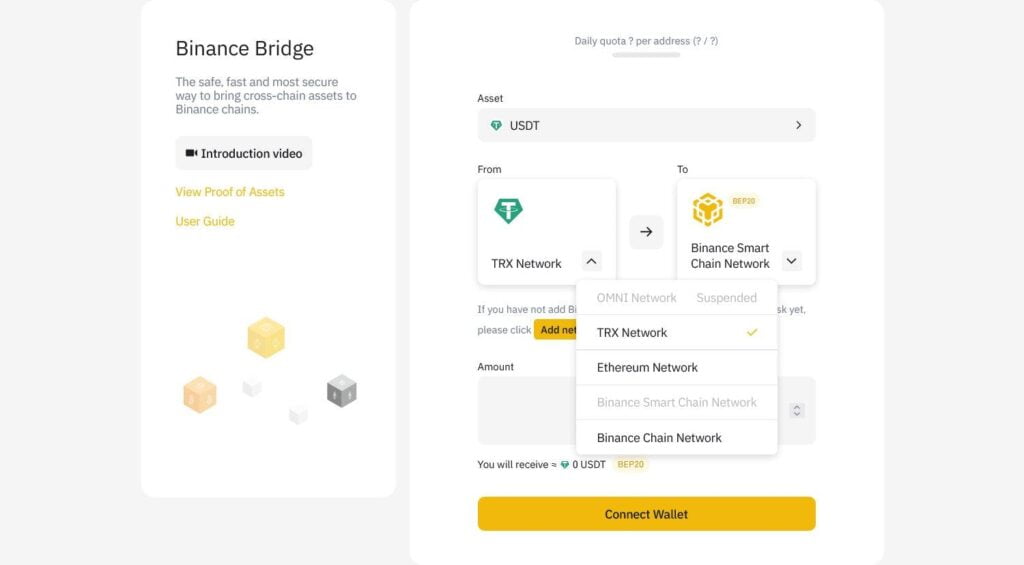Click the Binance Smart Chain cube logo
Image resolution: width=1024 pixels, height=565 pixels.
(x=707, y=210)
